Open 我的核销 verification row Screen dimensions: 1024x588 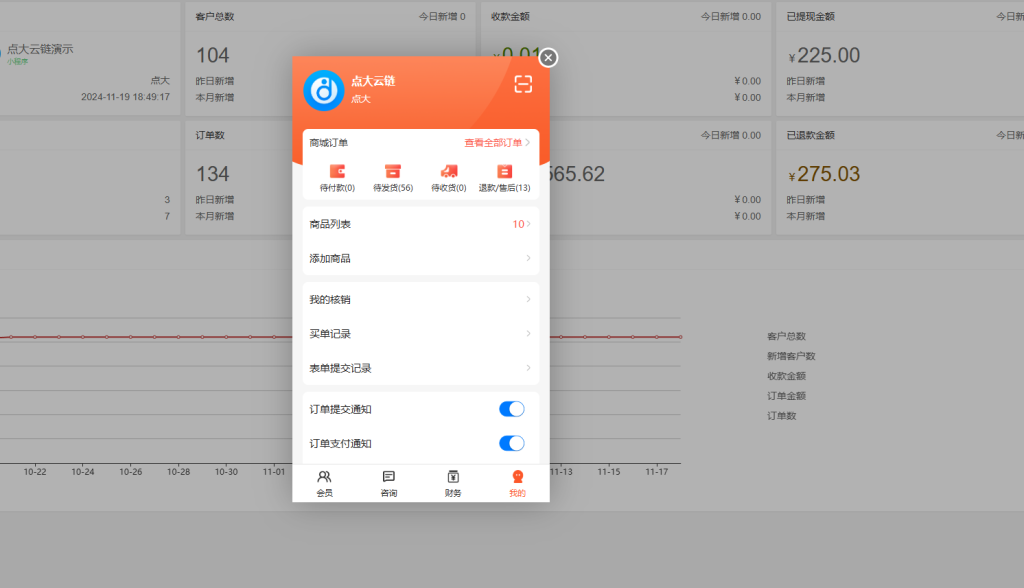(x=421, y=299)
